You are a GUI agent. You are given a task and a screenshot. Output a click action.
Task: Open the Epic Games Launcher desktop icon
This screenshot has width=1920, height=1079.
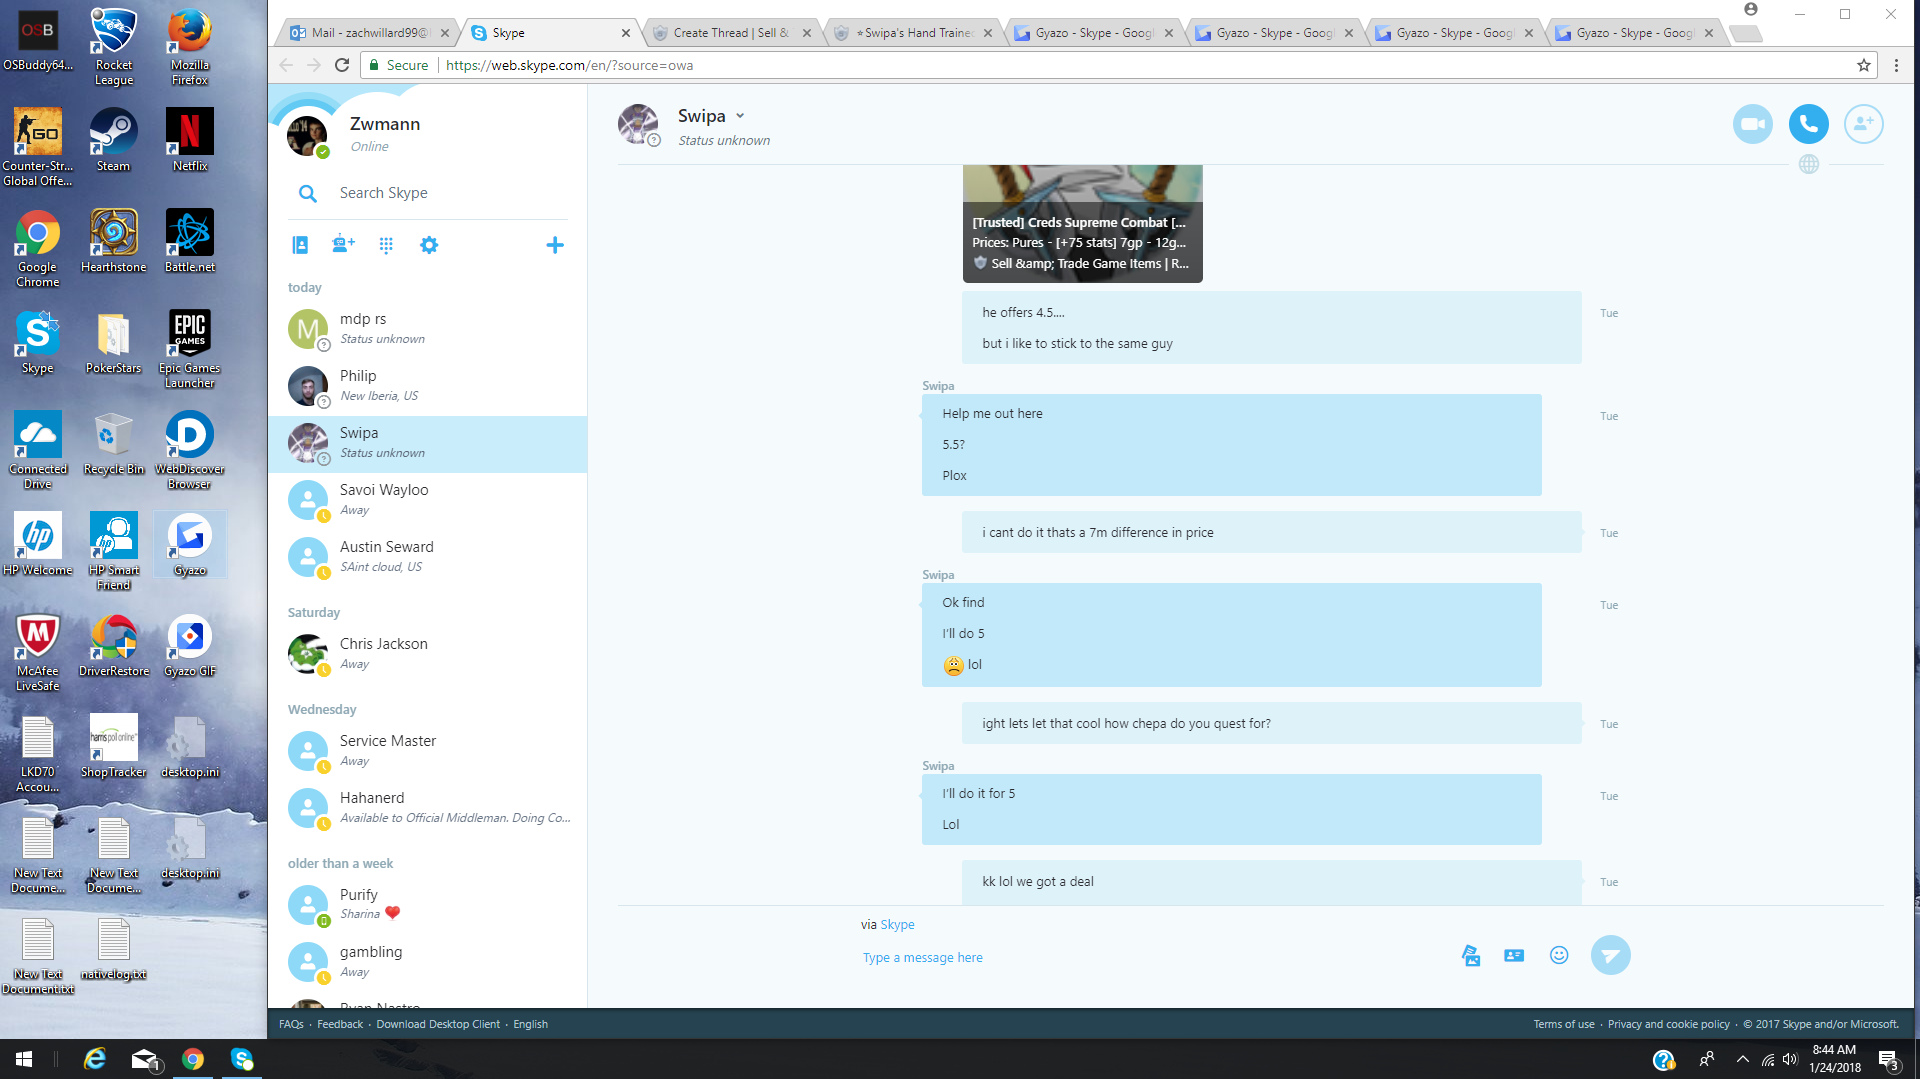[x=190, y=349]
